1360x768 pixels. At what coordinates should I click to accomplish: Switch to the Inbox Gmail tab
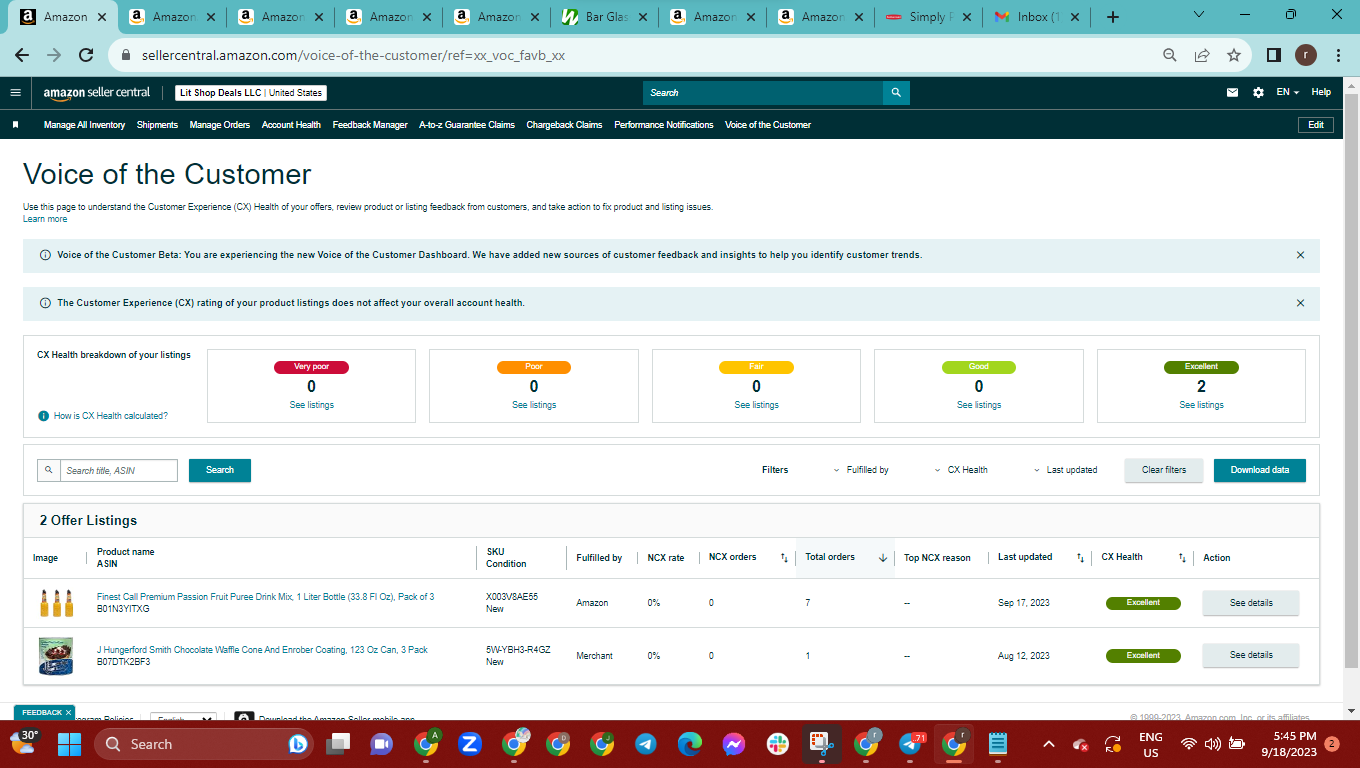(1037, 17)
